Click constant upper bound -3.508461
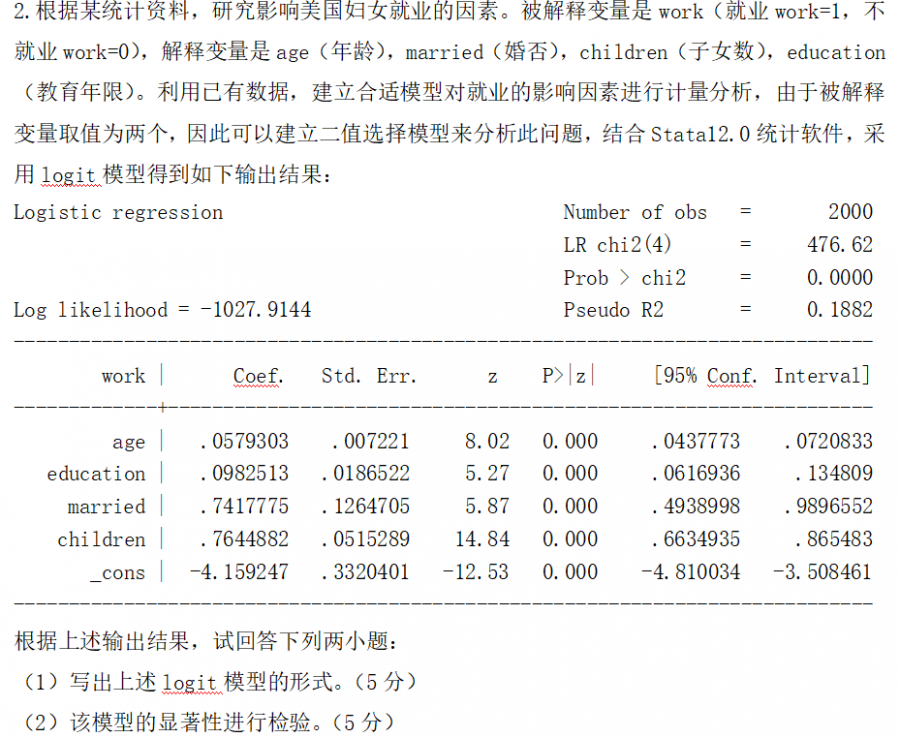Screen dimensions: 900x738 [x=823, y=572]
